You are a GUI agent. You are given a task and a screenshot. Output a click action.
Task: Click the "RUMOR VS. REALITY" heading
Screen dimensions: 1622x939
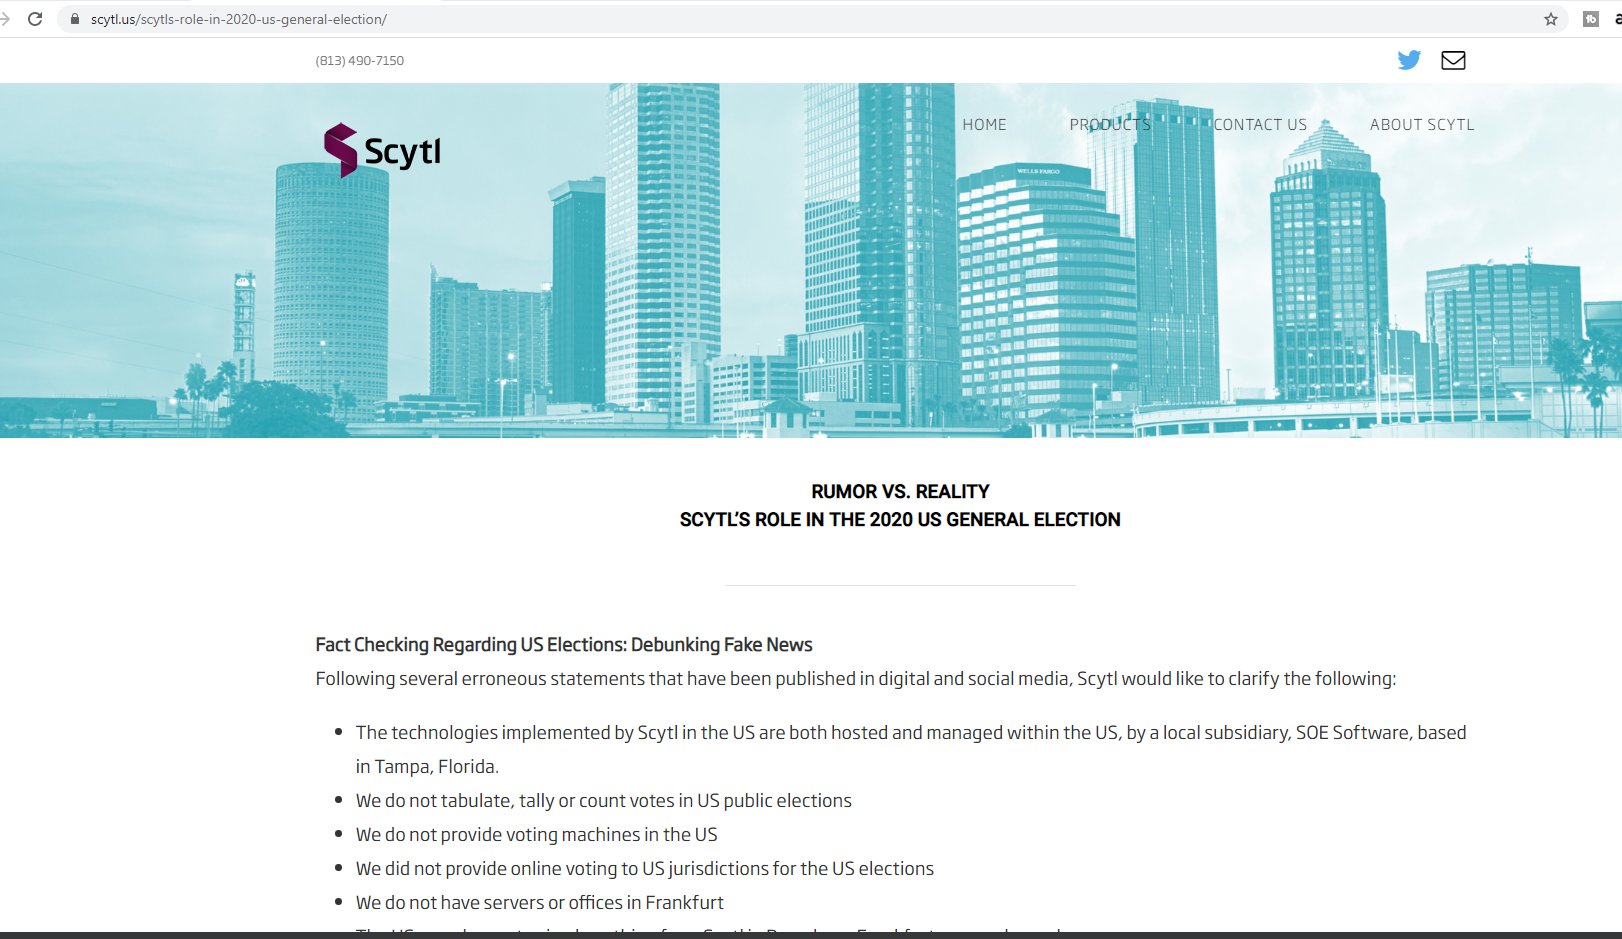click(x=900, y=491)
